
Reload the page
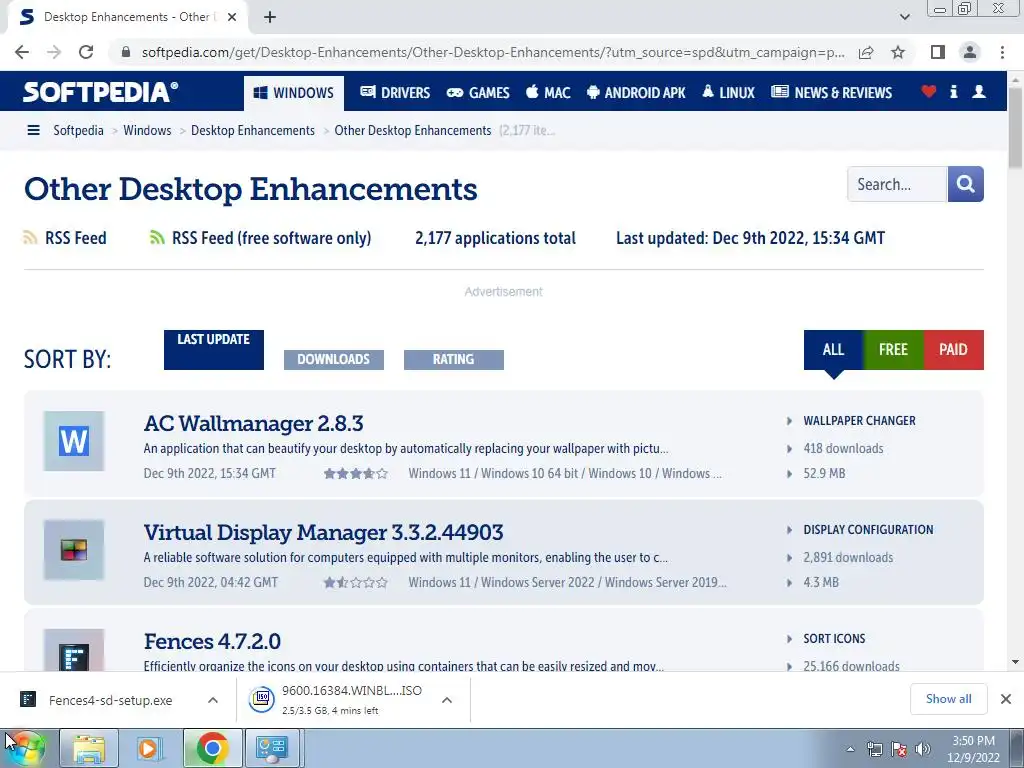tap(86, 52)
